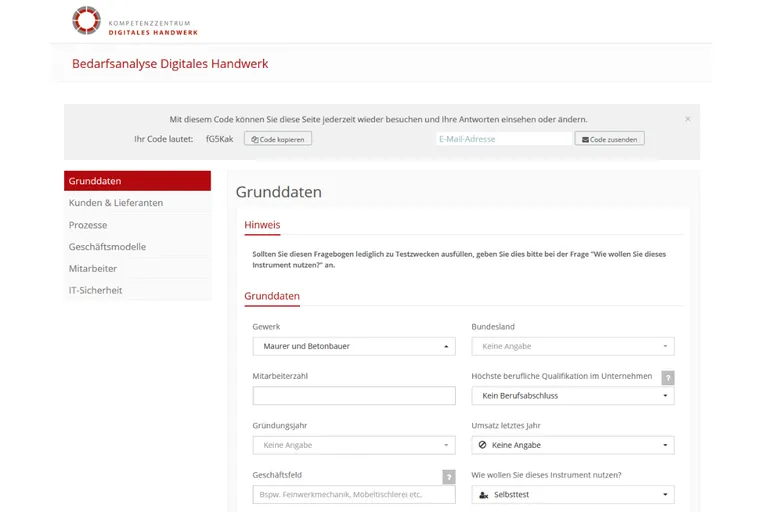Viewport: 768px width, 512px height.
Task: Click the Mitarbeiterzahl input field
Action: click(x=354, y=396)
